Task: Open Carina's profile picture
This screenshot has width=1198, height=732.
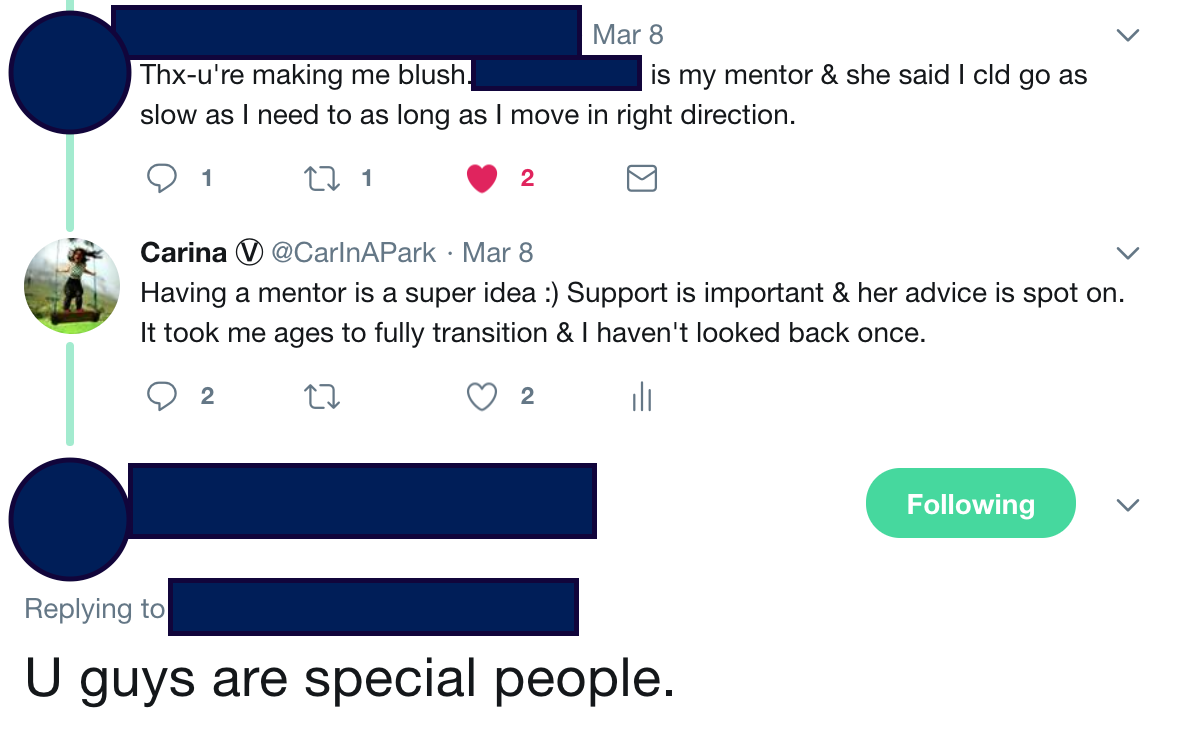Action: tap(71, 286)
